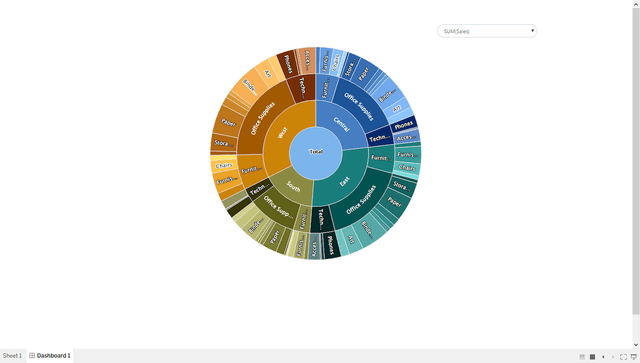Image resolution: width=640 pixels, height=363 pixels.
Task: Click the scrollbar down arrow
Action: coord(636,345)
